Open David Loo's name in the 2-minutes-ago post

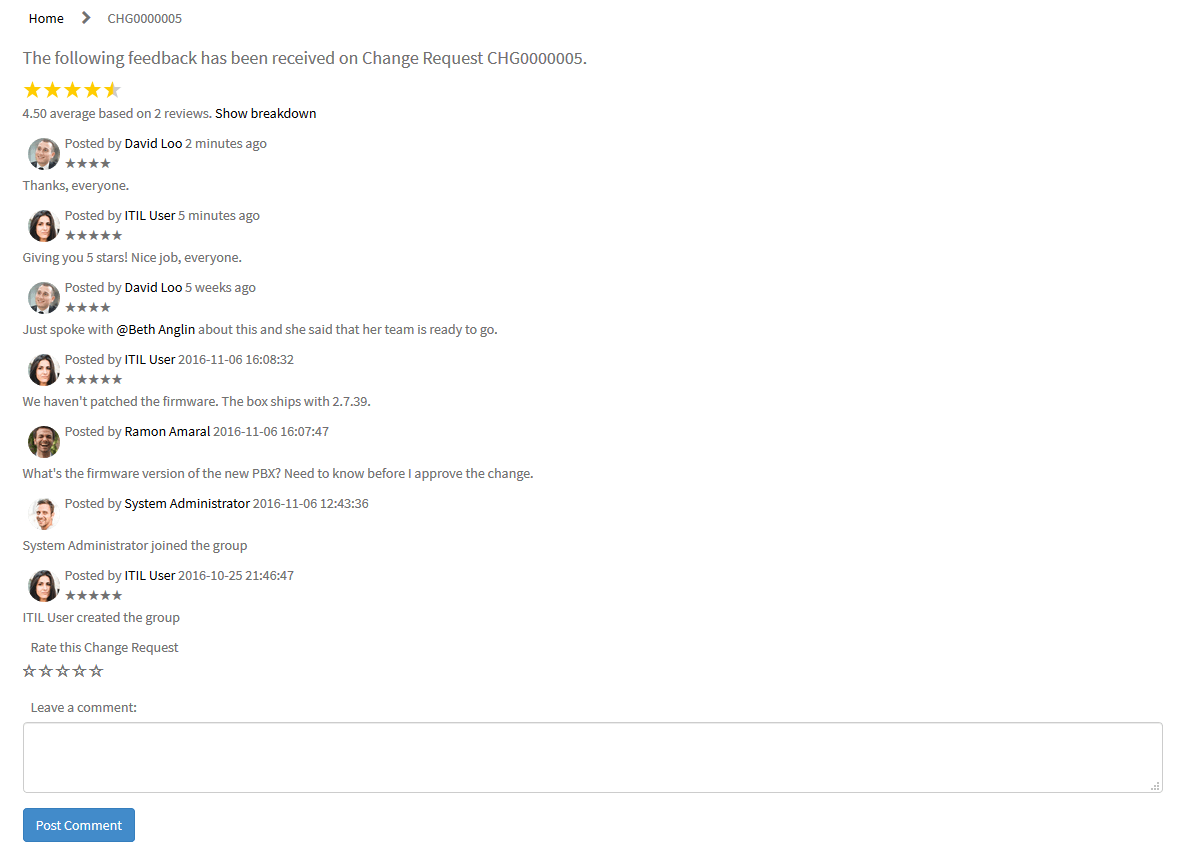click(x=154, y=144)
